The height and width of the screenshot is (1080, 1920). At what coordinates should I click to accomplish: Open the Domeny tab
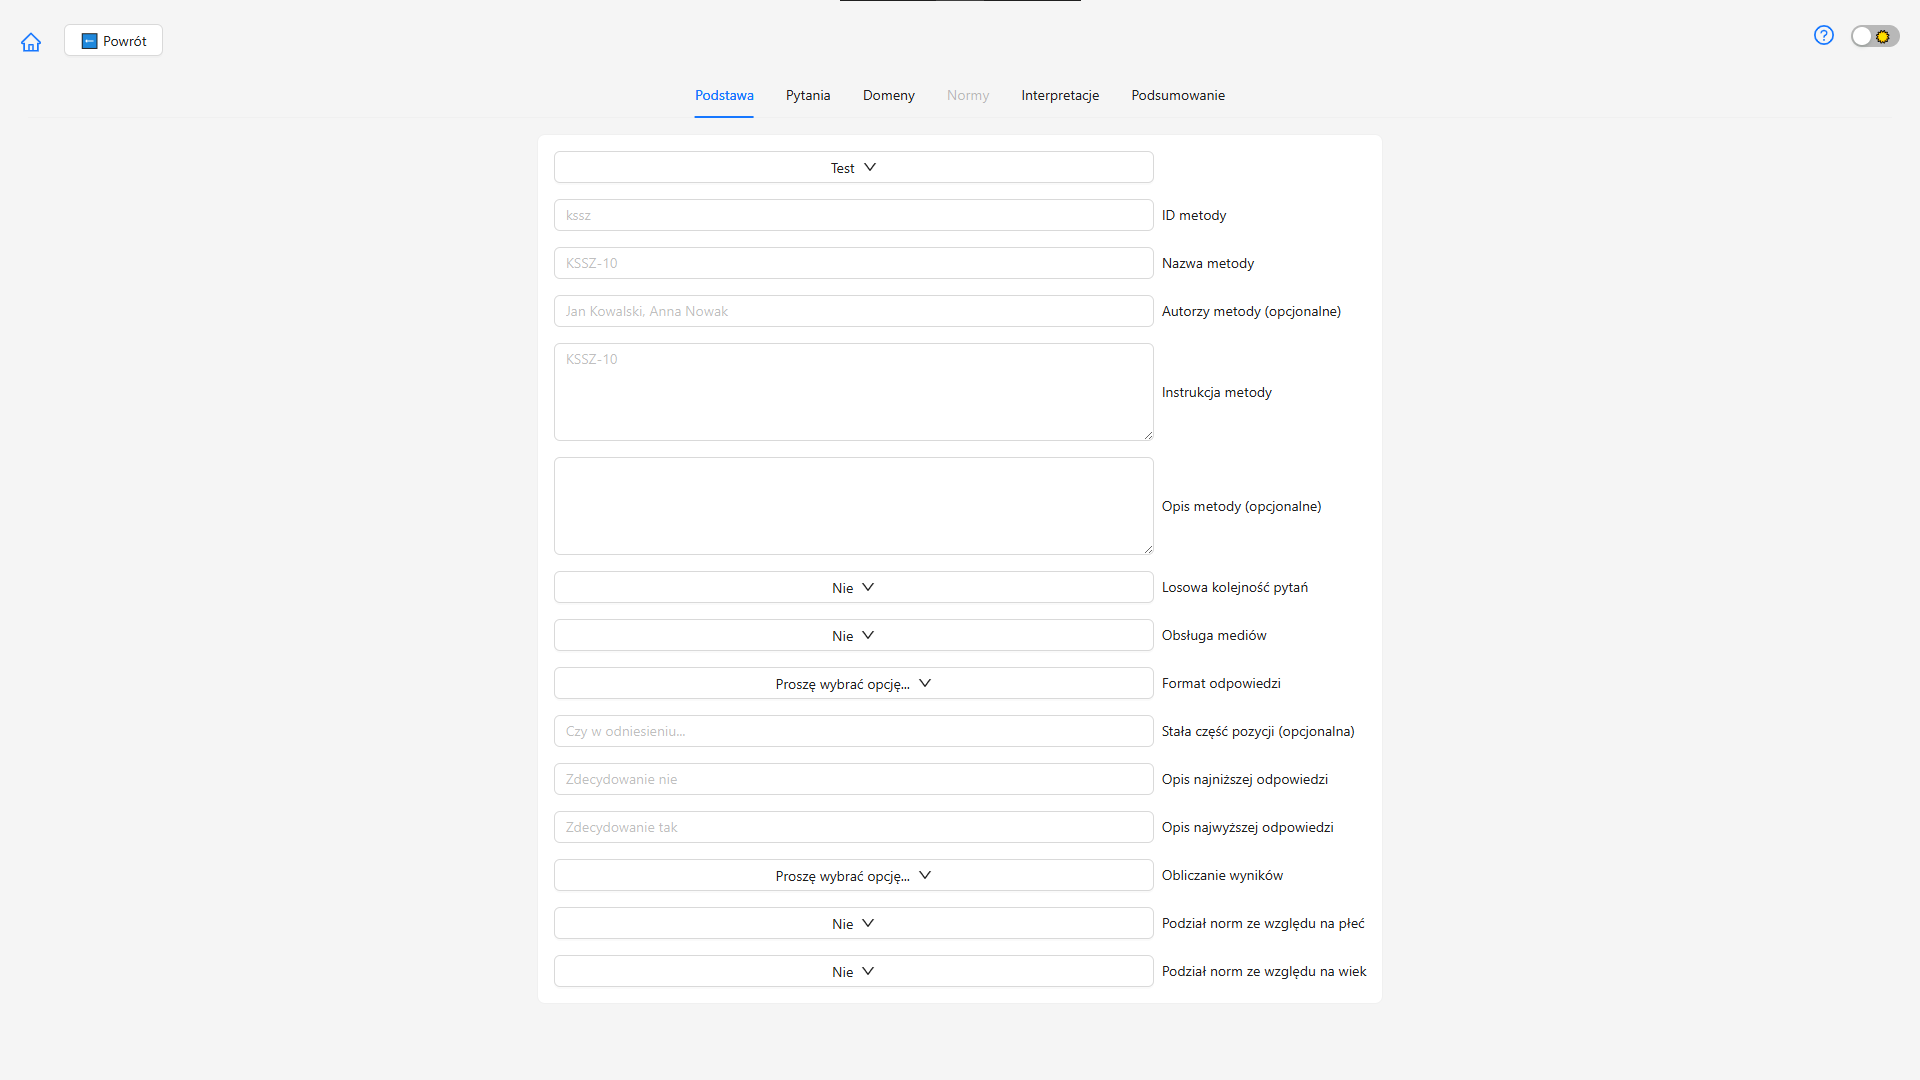click(889, 95)
